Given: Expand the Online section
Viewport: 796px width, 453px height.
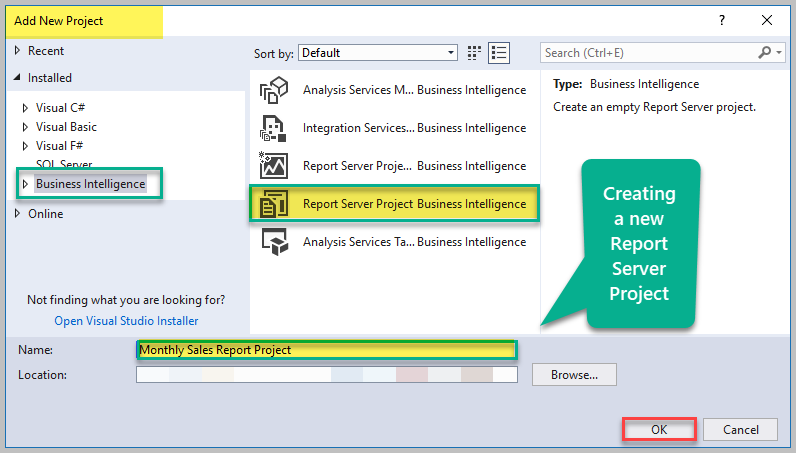Looking at the screenshot, I should point(17,213).
